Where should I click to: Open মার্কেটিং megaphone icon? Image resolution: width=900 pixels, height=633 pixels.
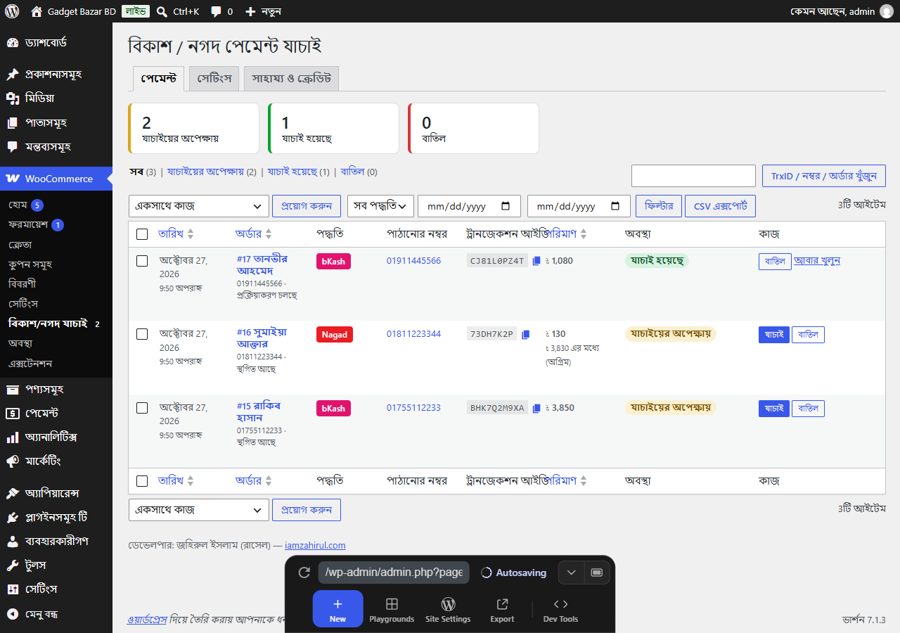[13, 461]
